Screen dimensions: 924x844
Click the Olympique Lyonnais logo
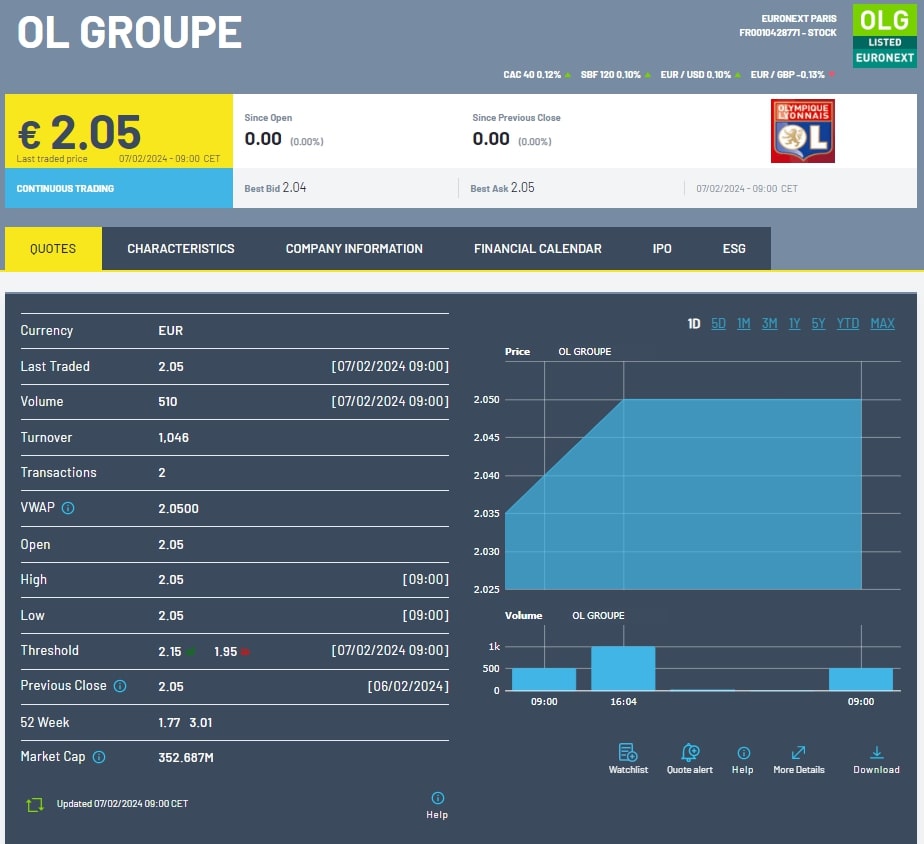[803, 131]
